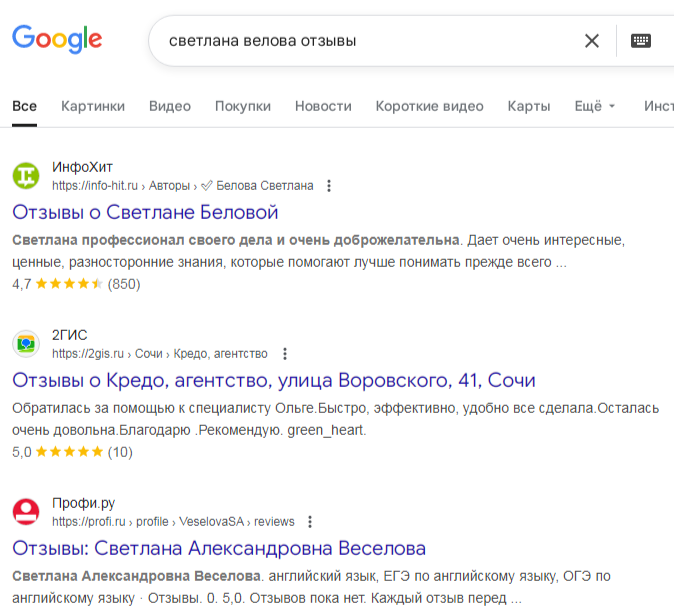Expand the Ещё dropdown menu

595,106
